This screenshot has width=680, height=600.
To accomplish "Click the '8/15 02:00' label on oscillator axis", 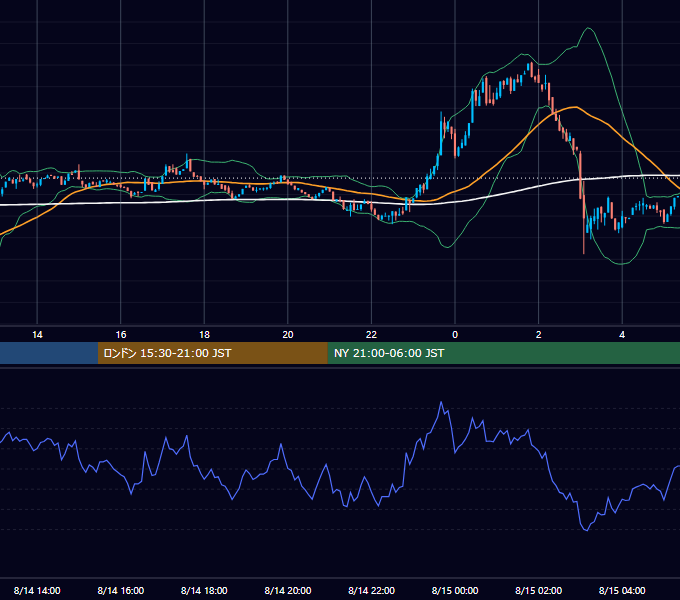I will point(539,590).
